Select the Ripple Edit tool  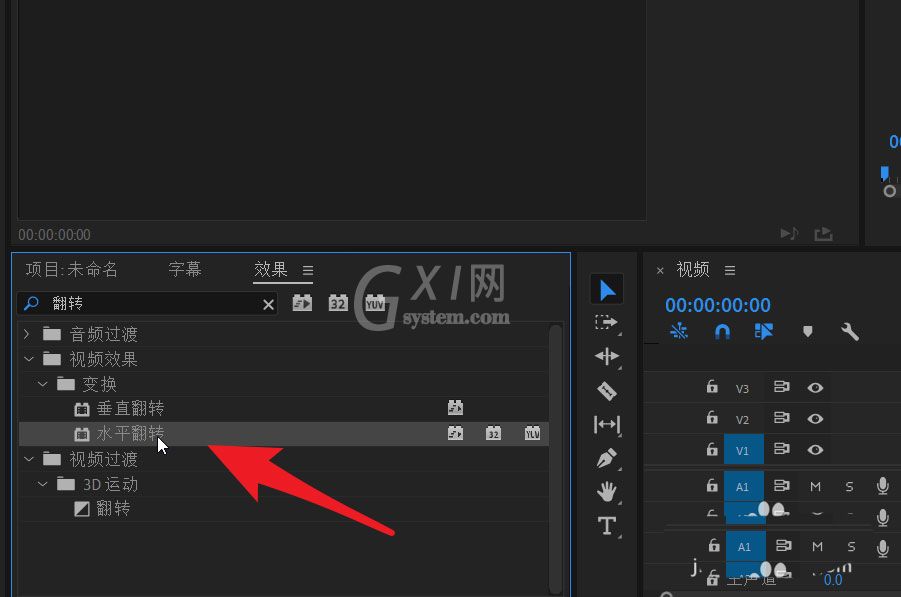[x=607, y=356]
